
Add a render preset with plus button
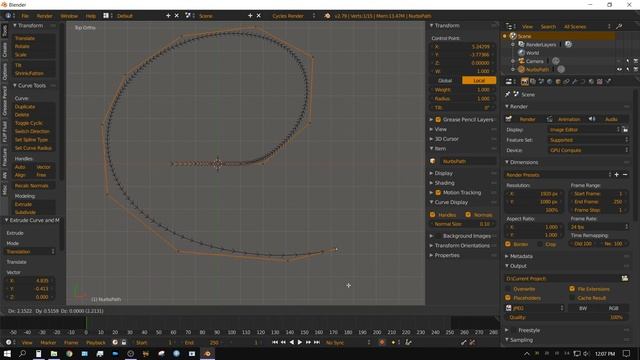pos(617,175)
